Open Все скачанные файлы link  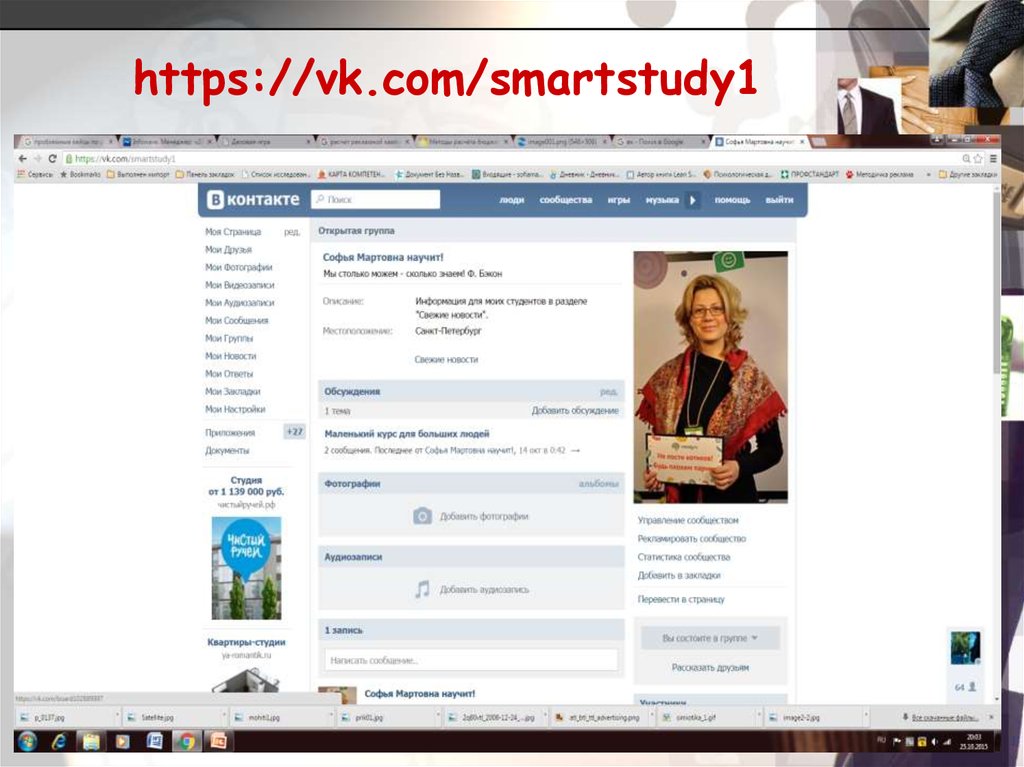pos(945,717)
